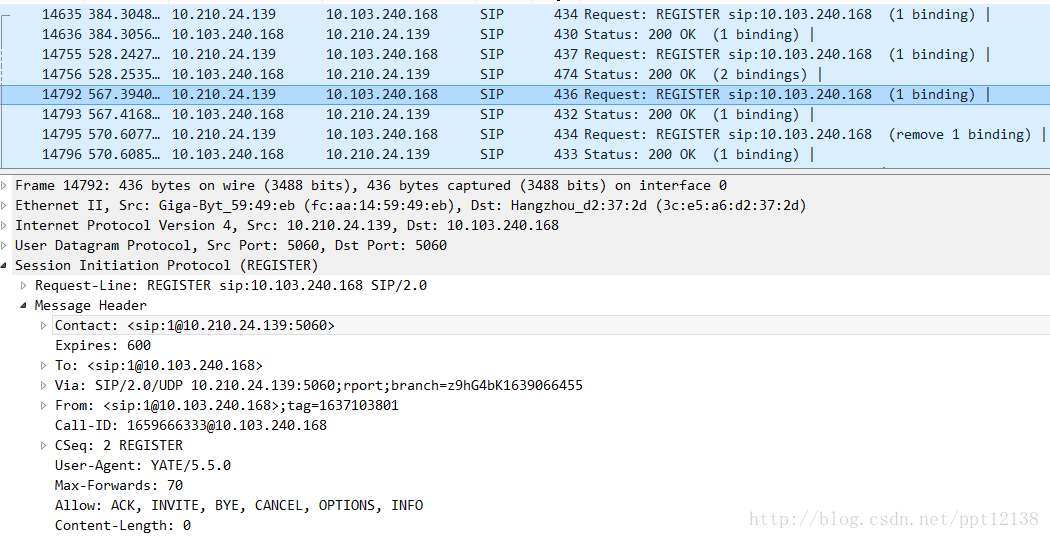Select the Expires: 600 line
The width and height of the screenshot is (1050, 539).
(x=103, y=345)
